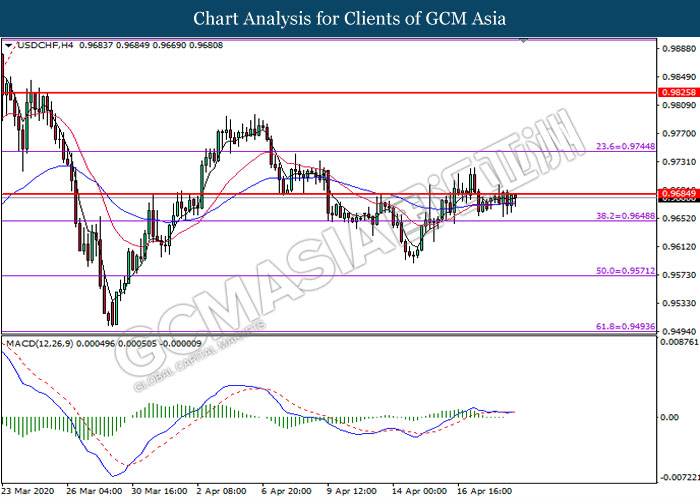Click the 0.96120 price scale value
The height and width of the screenshot is (500, 700).
point(679,246)
